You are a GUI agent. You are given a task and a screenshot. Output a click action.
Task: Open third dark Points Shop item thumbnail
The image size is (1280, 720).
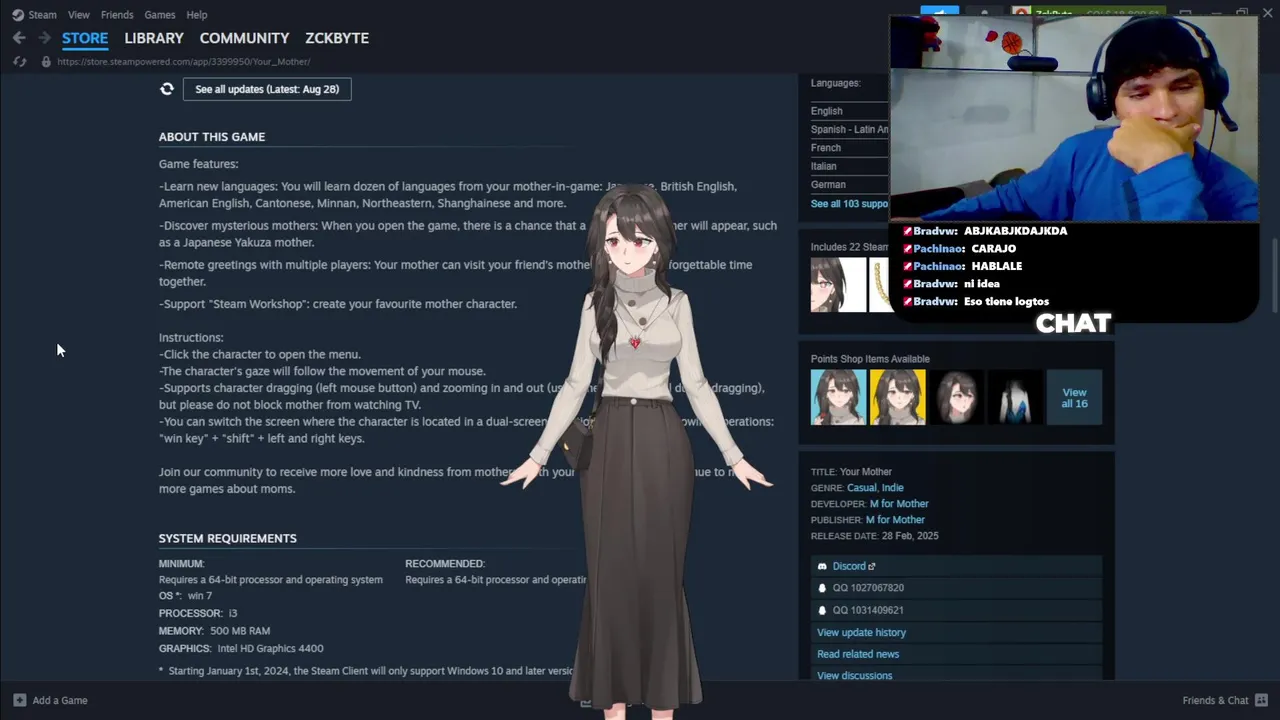tap(956, 398)
